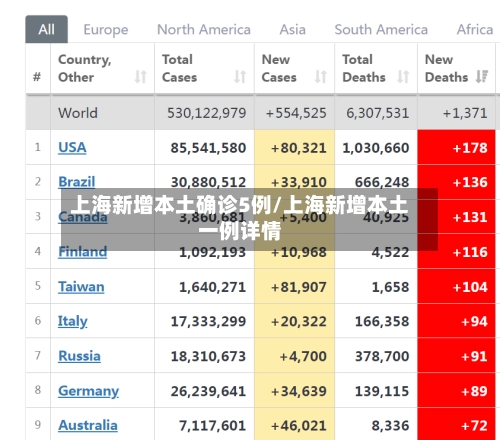The height and width of the screenshot is (440, 500).
Task: Click Italy new deaths +94 cell
Action: pos(456,321)
